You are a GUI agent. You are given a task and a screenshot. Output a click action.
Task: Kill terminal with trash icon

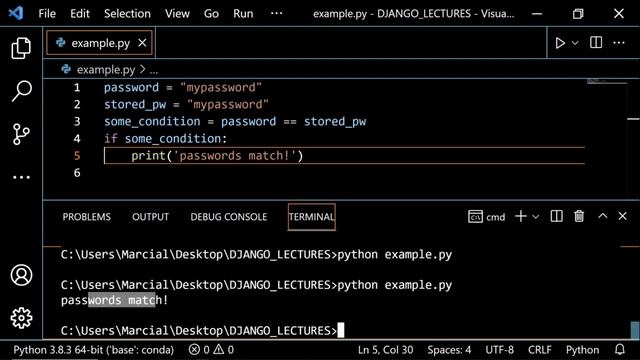coord(579,216)
